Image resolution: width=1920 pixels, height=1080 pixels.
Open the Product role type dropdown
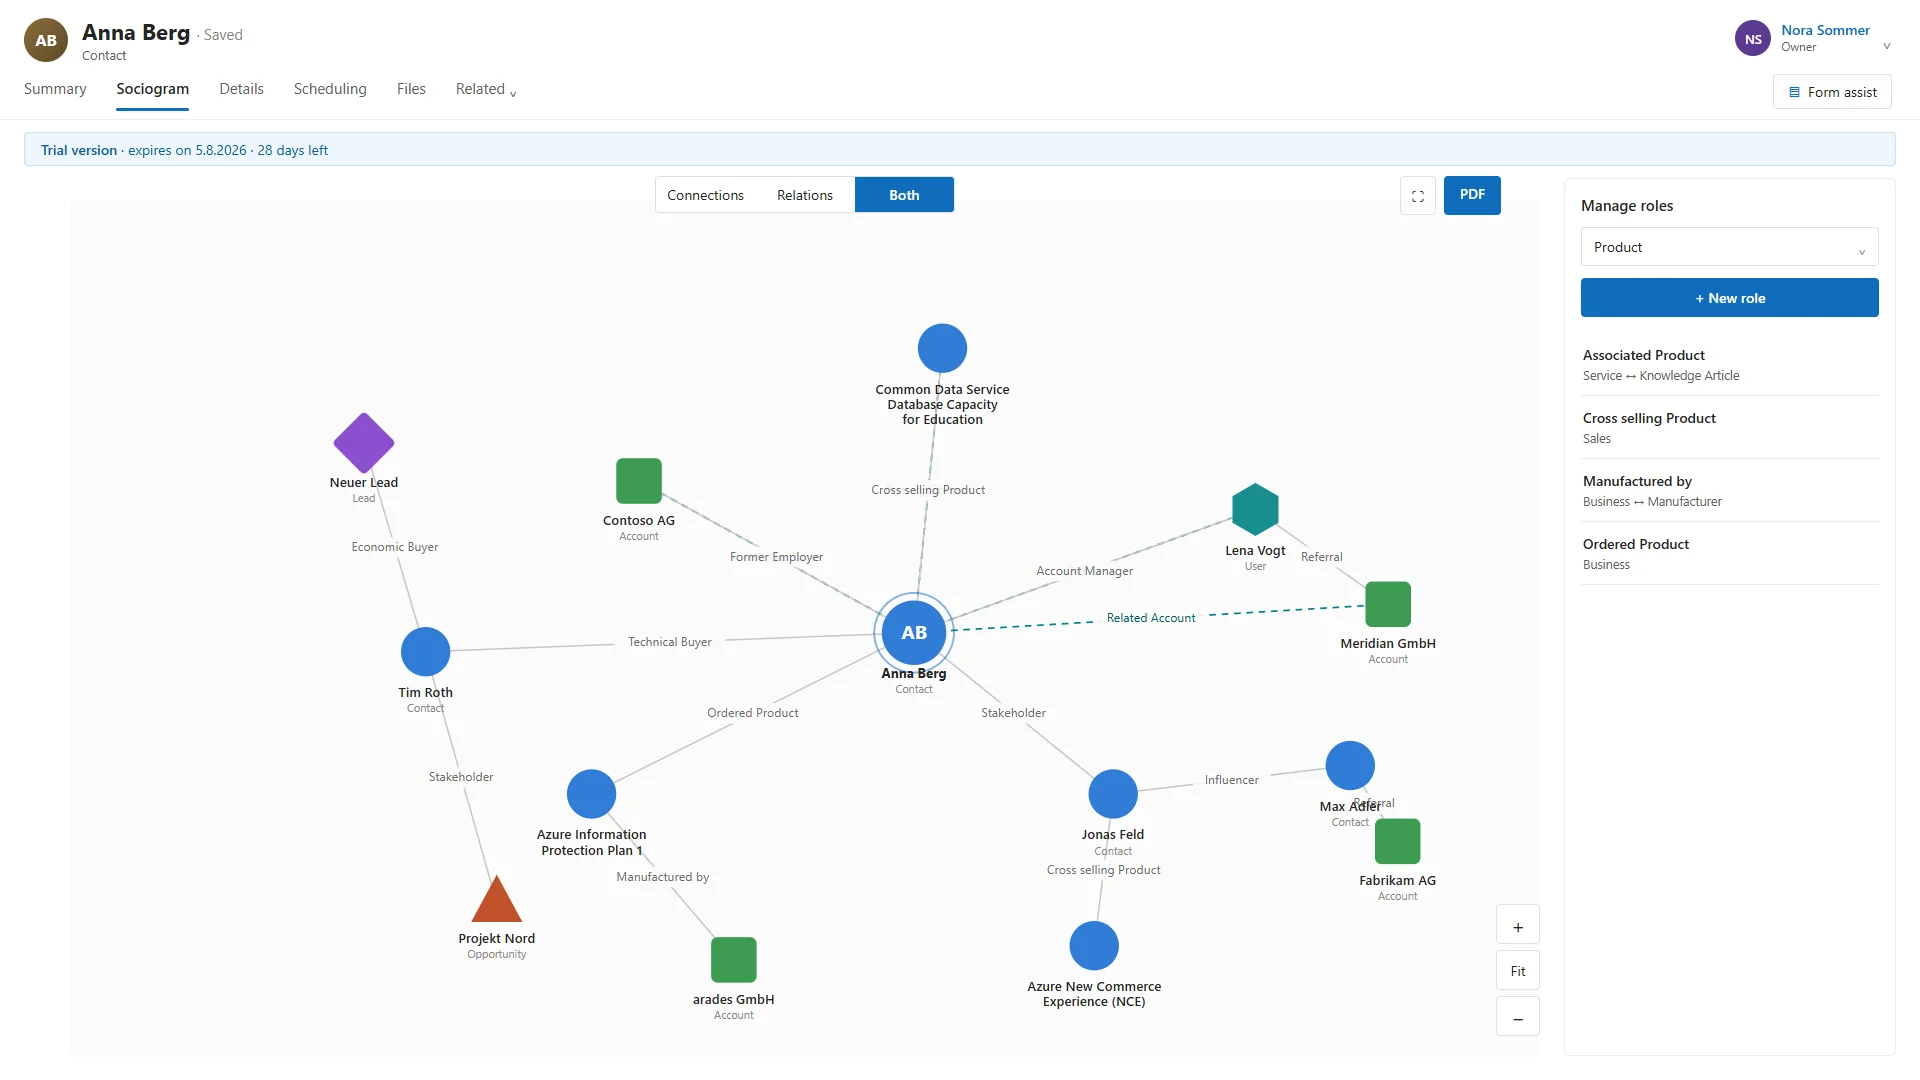[x=1729, y=247]
